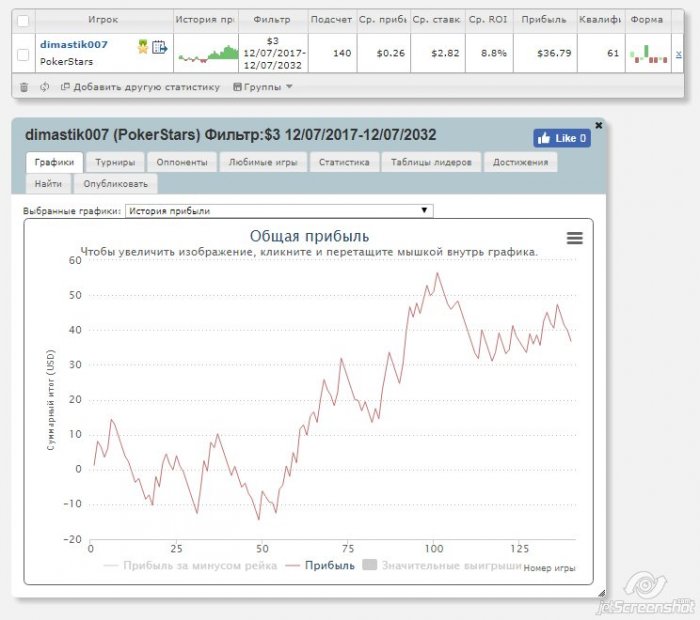This screenshot has width=700, height=620.
Task: Click the Facebook Like button
Action: 562,138
